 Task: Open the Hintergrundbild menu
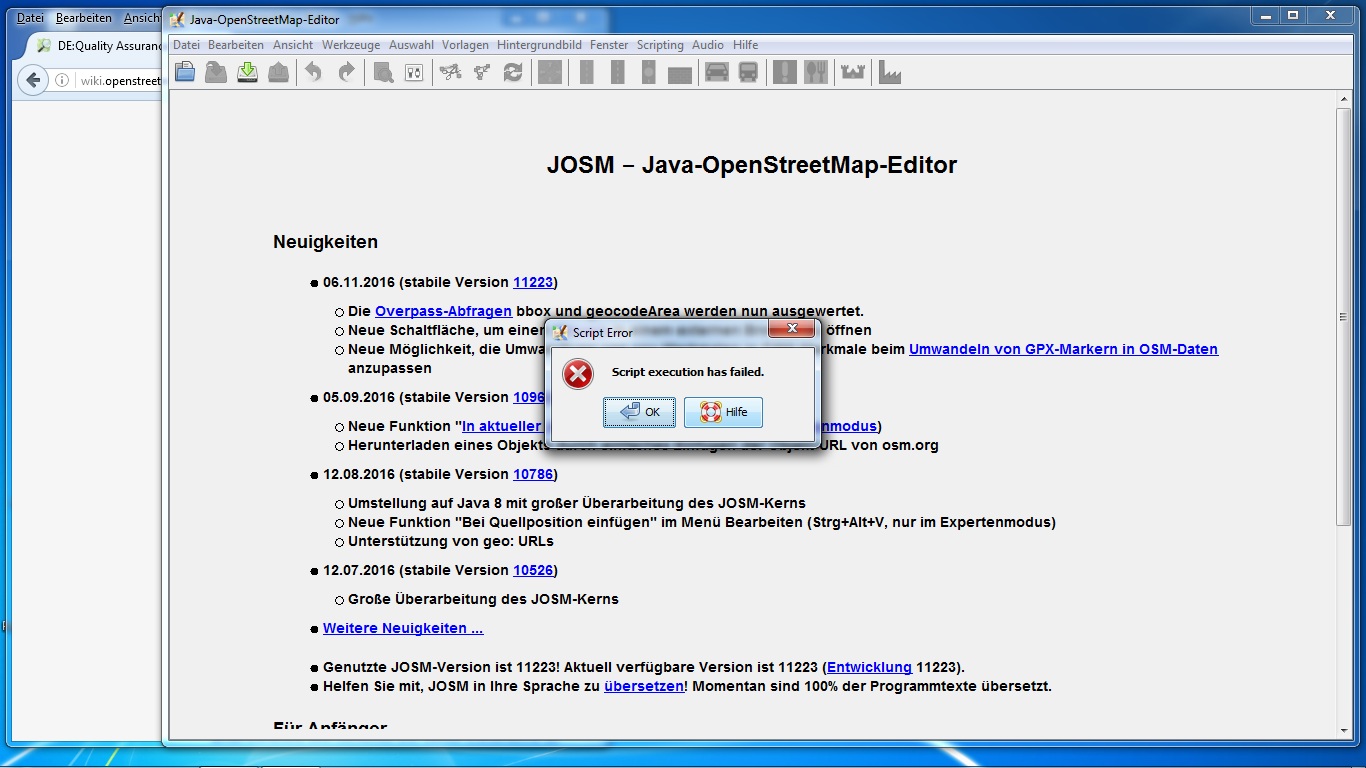coord(539,45)
